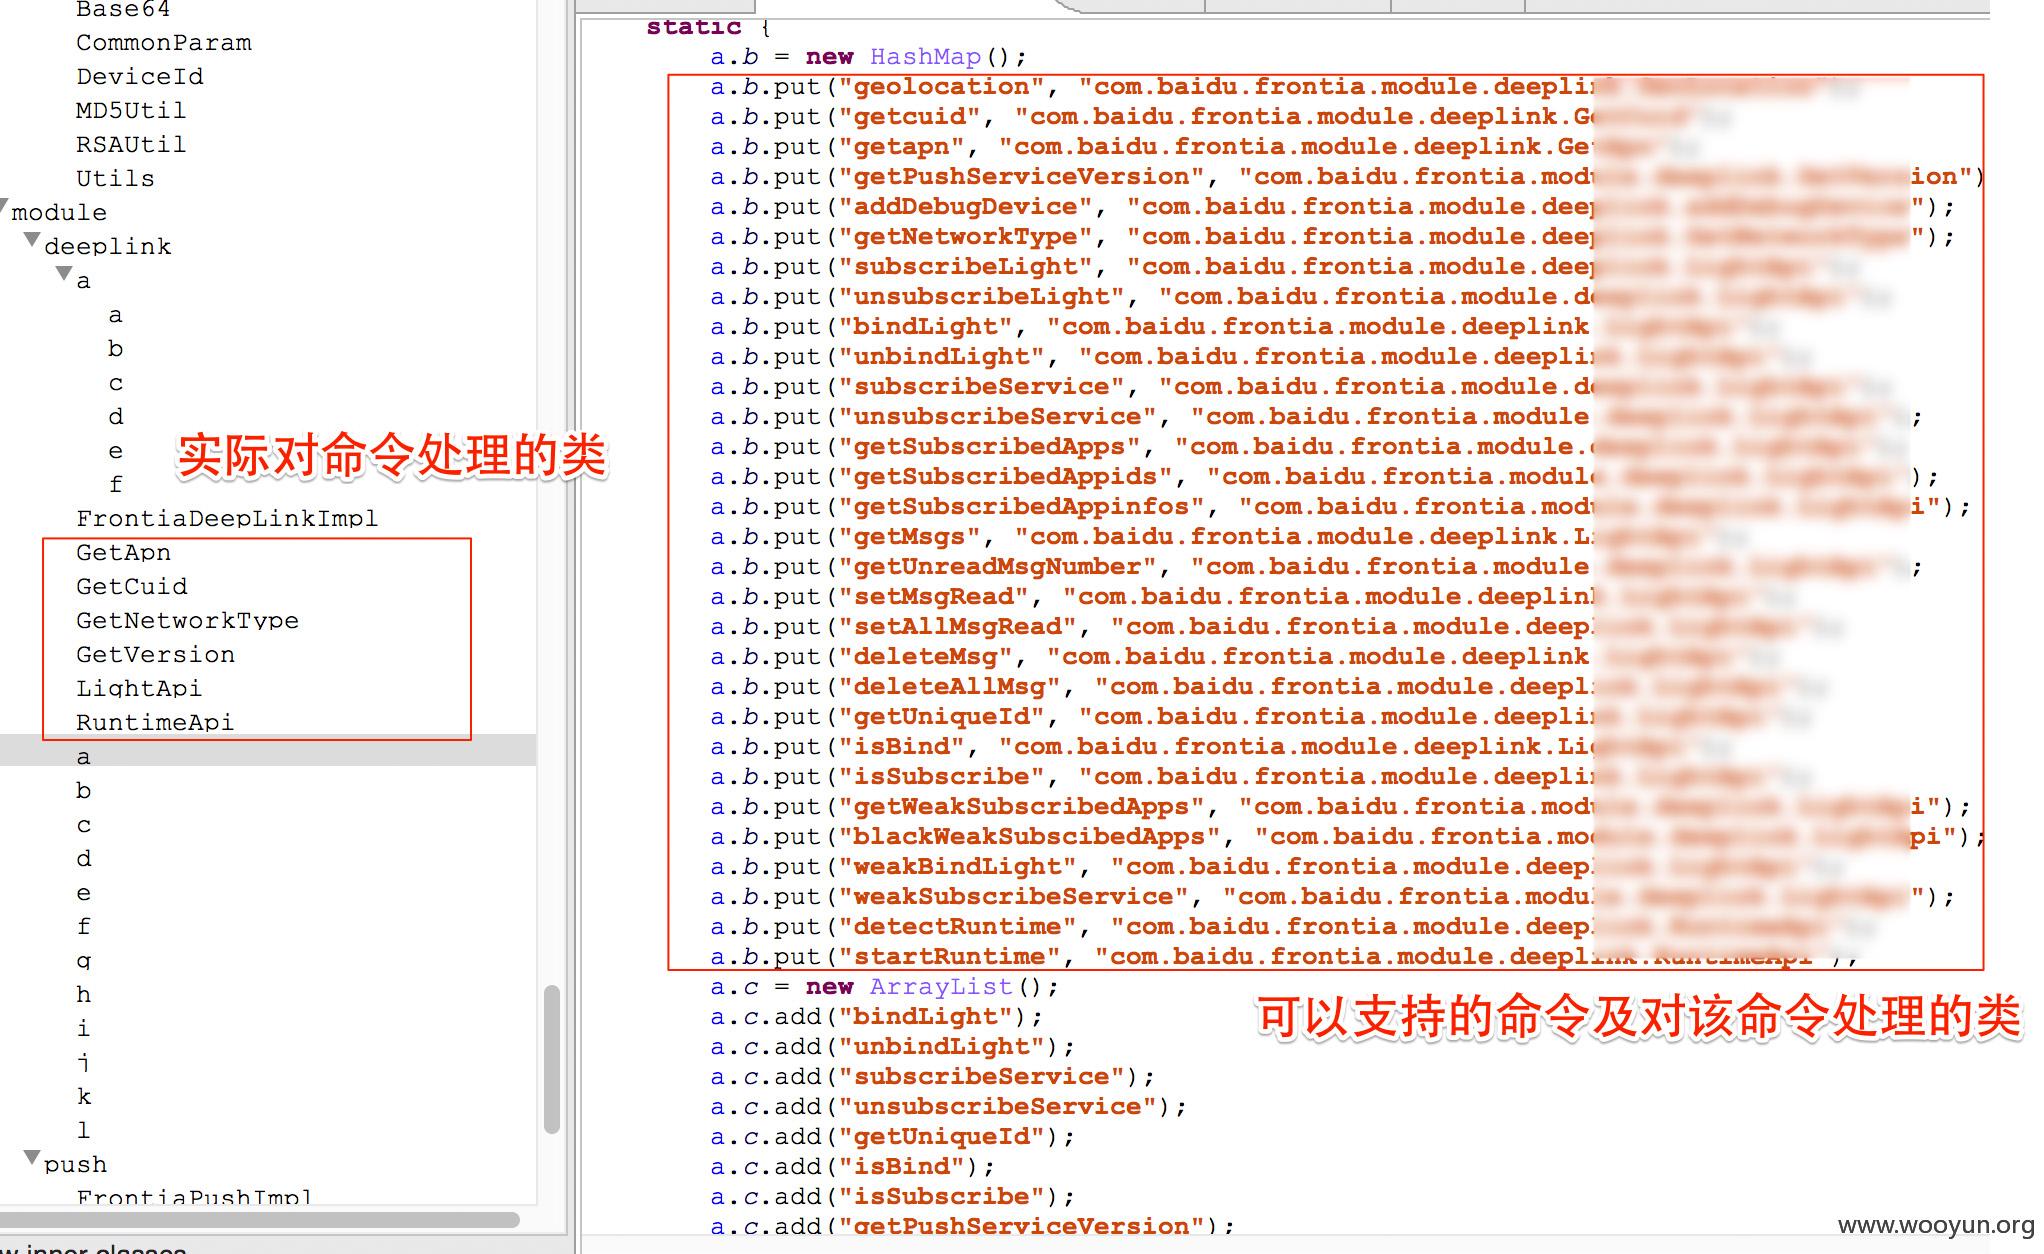The height and width of the screenshot is (1254, 2044).
Task: Click the "unsubscribeLight" string literal
Action: point(981,297)
